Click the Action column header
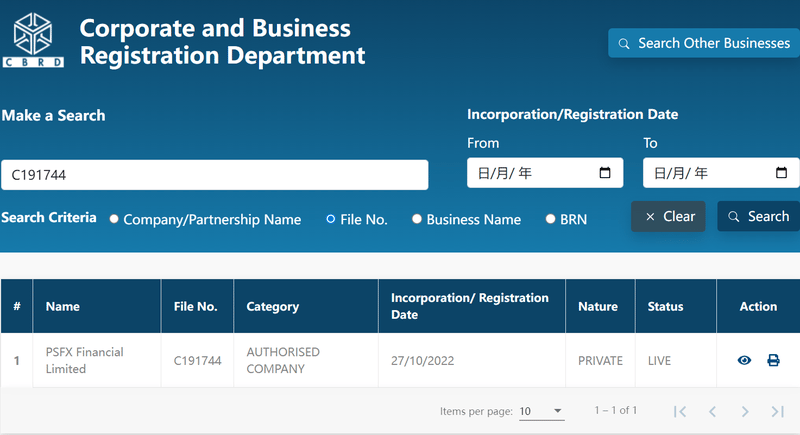The width and height of the screenshot is (800, 435). click(758, 306)
